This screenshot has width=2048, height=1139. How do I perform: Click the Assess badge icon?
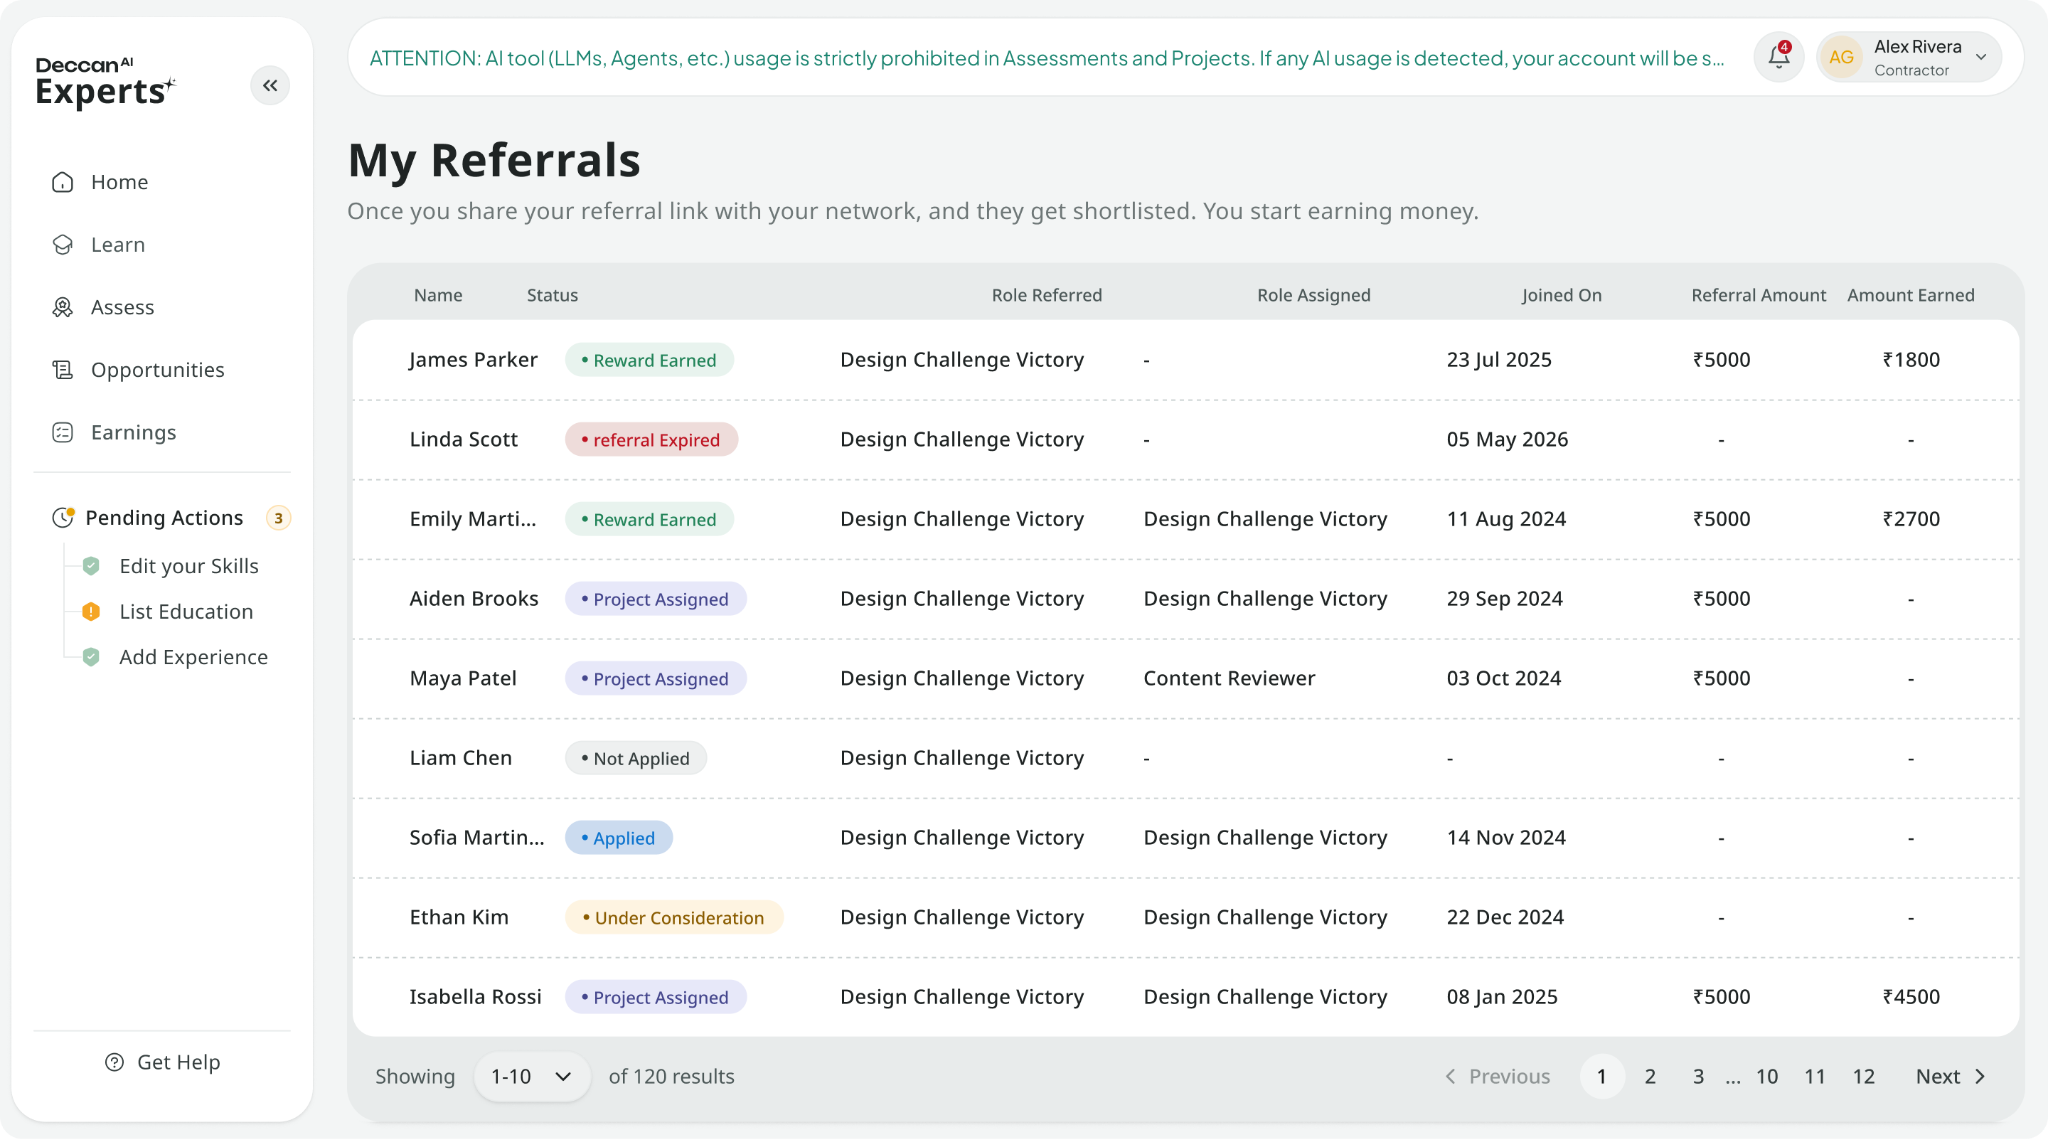pyautogui.click(x=63, y=307)
